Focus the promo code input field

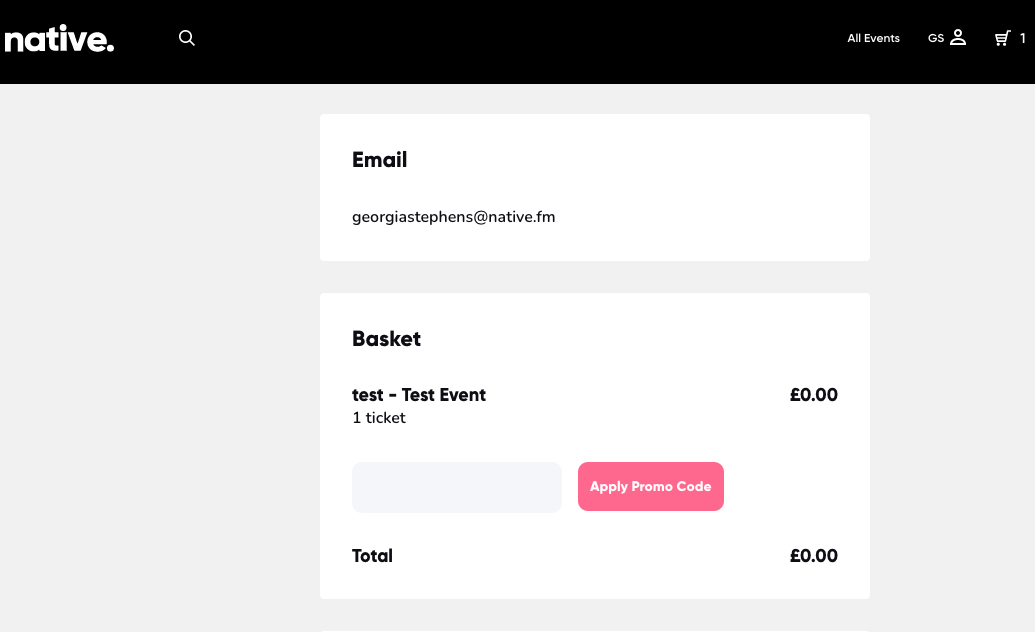(457, 487)
